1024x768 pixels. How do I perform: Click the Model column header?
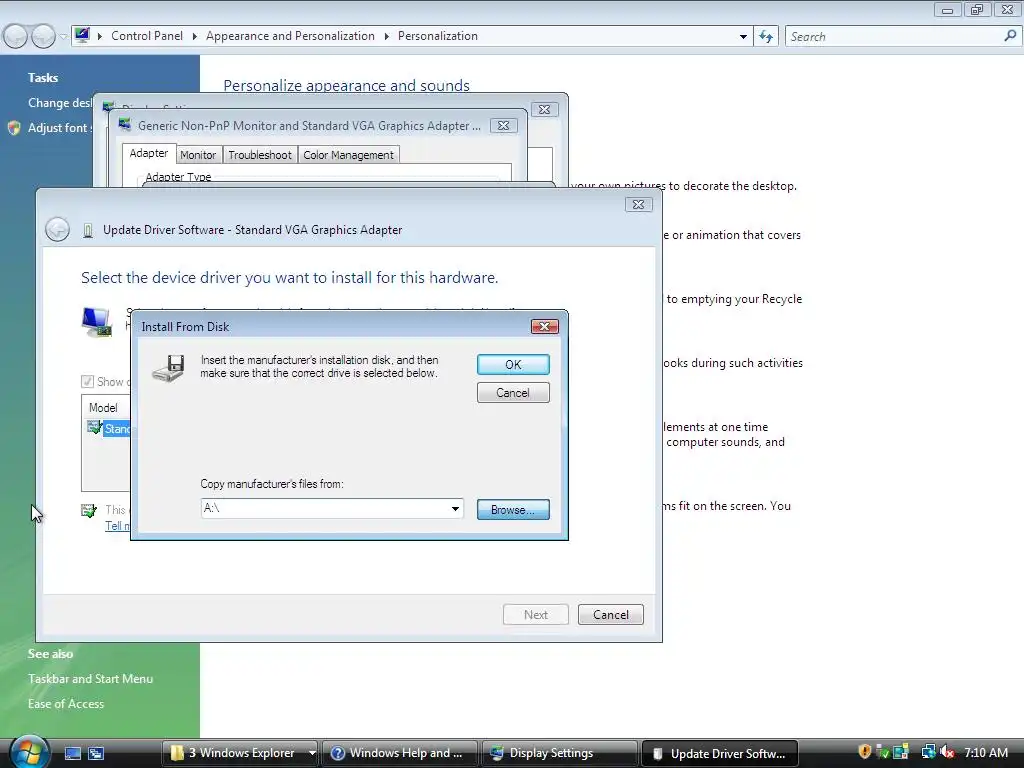[103, 408]
